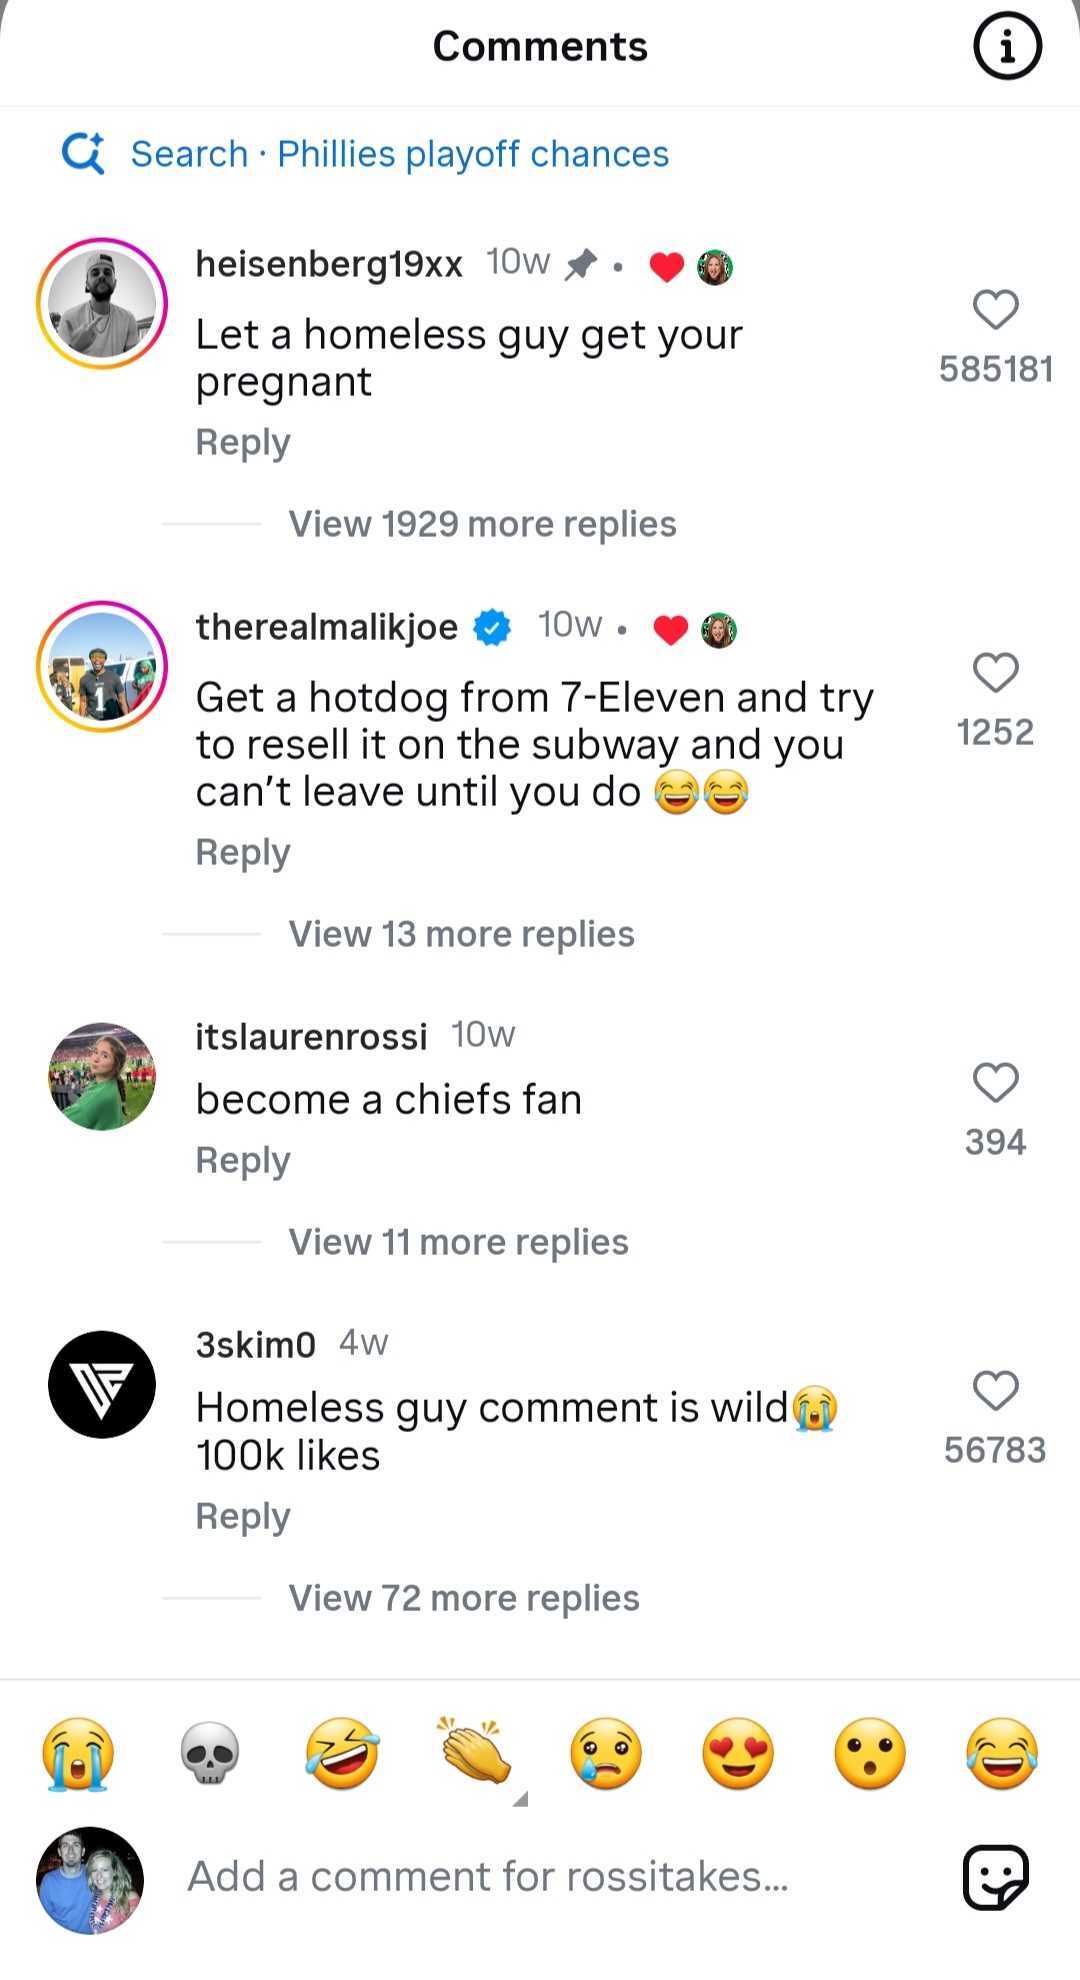Like therealmalikjoe's hotdog comment
This screenshot has width=1080, height=1980.
pos(995,673)
